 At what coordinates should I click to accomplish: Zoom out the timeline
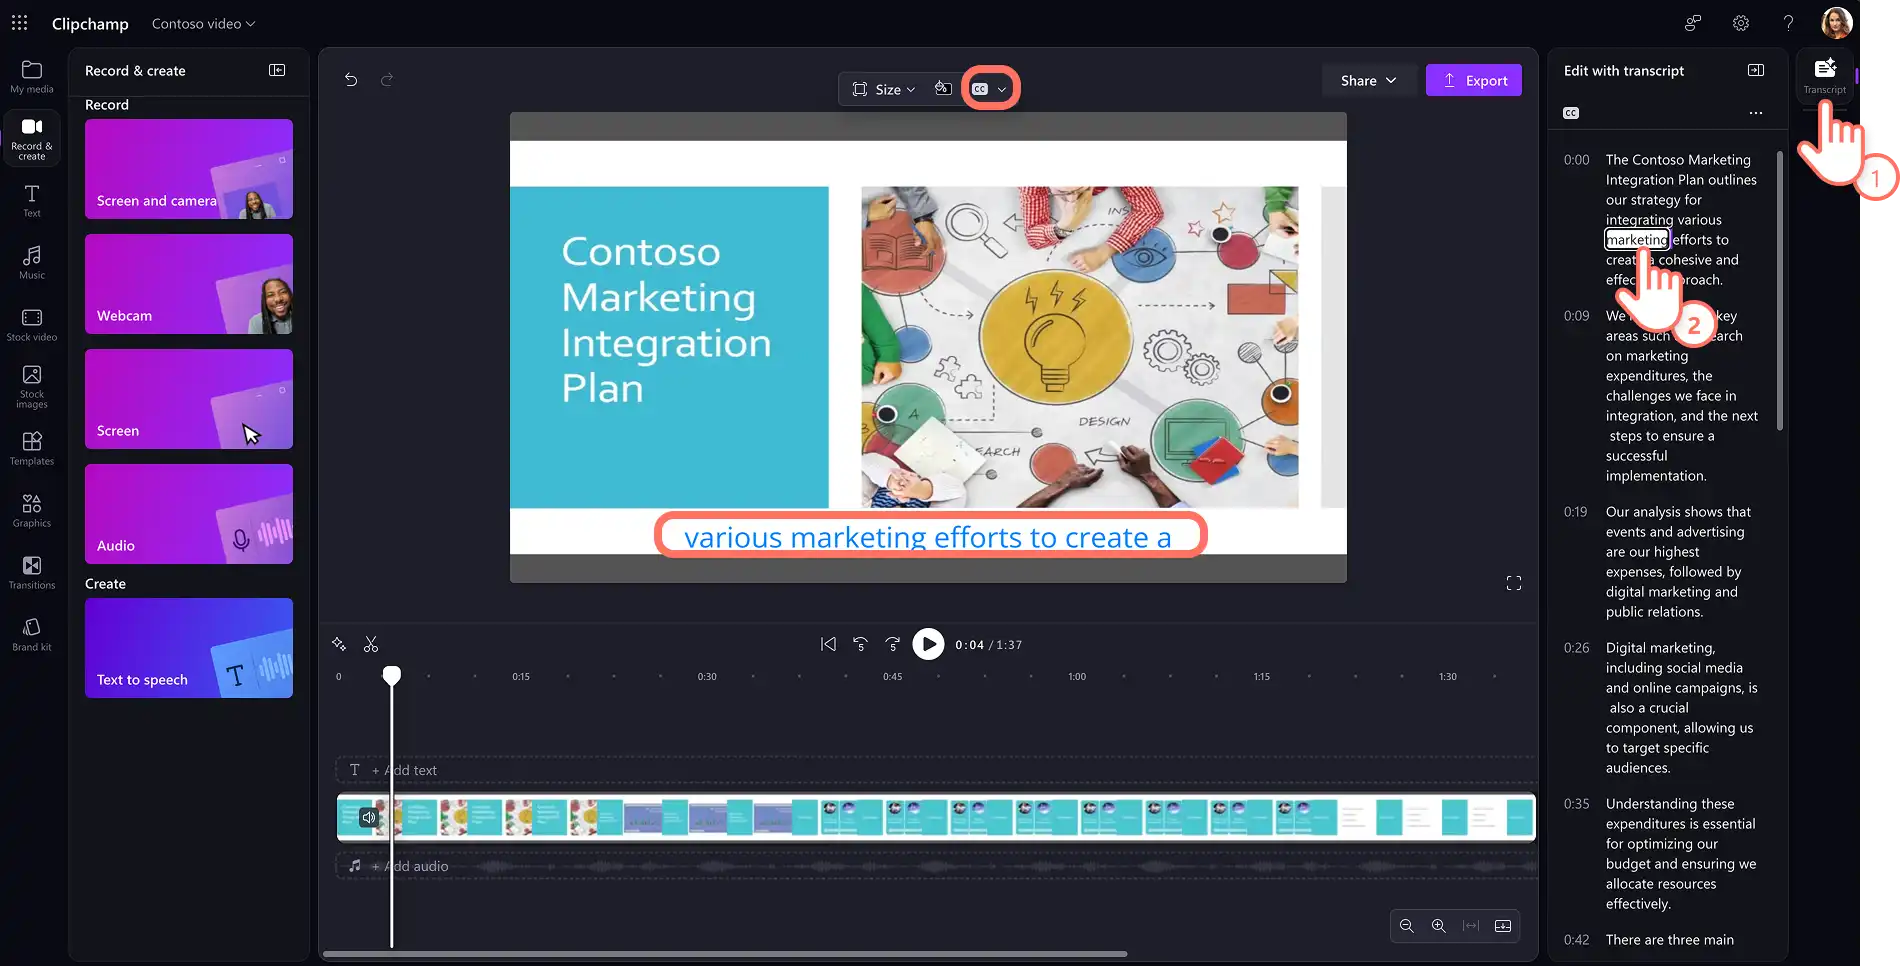click(1407, 926)
